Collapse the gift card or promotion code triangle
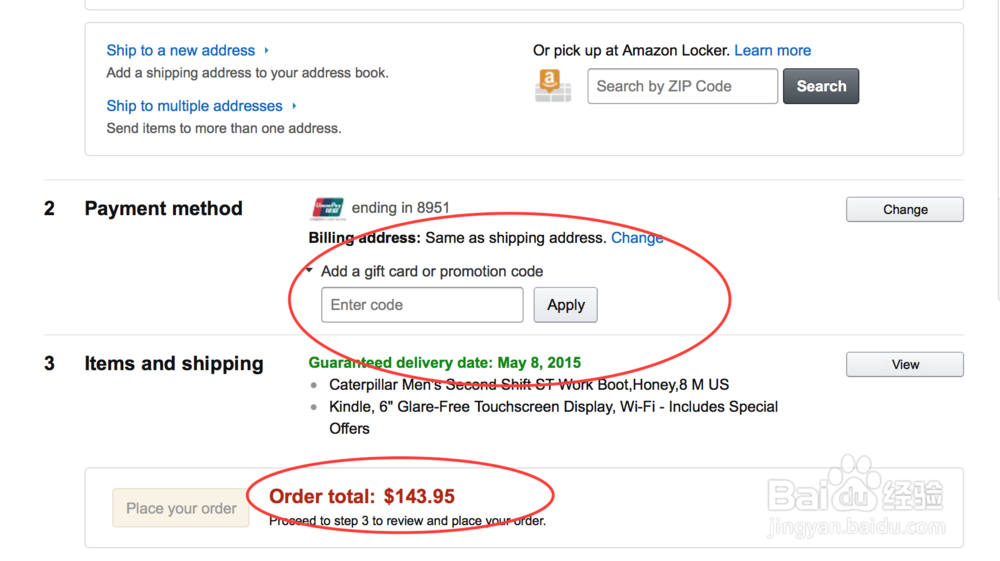 click(x=310, y=271)
